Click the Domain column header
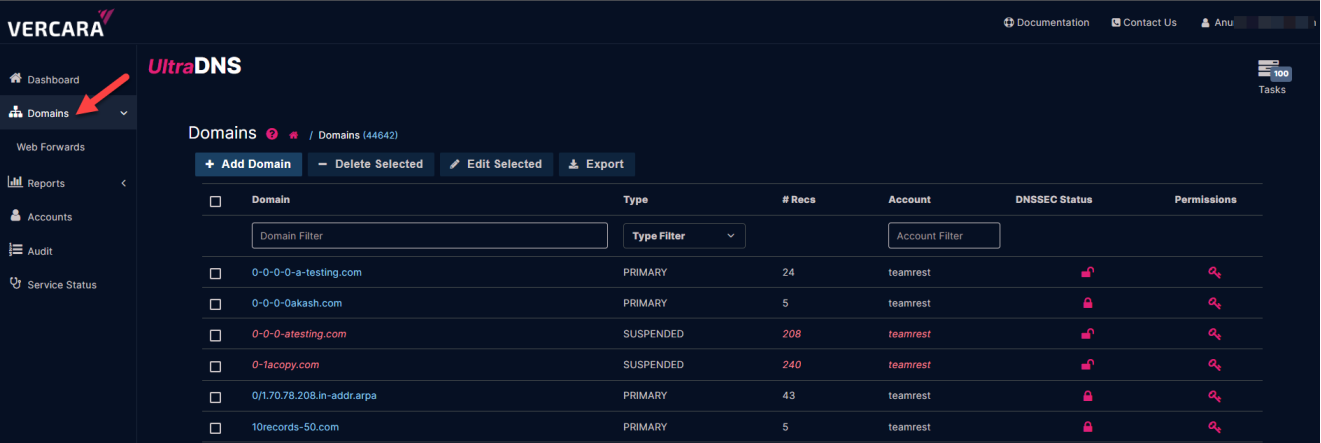The image size is (1321, 443). [x=271, y=200]
